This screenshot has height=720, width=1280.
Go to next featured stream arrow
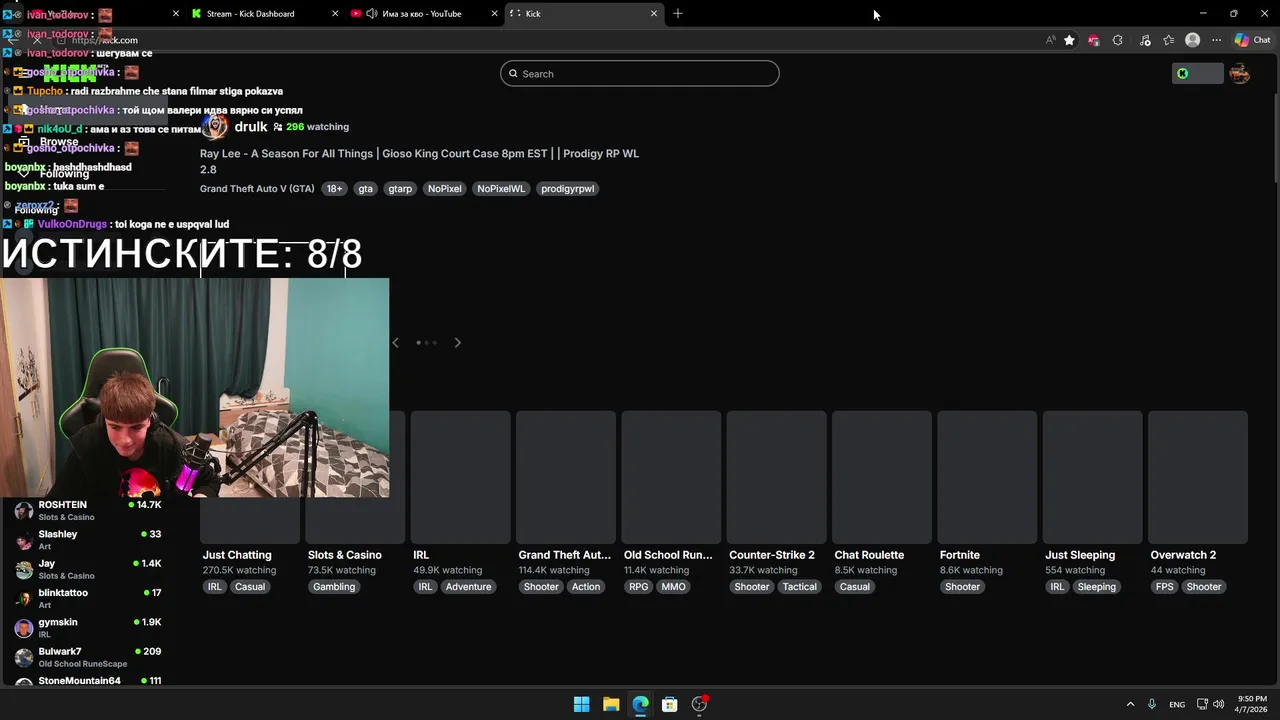click(457, 343)
